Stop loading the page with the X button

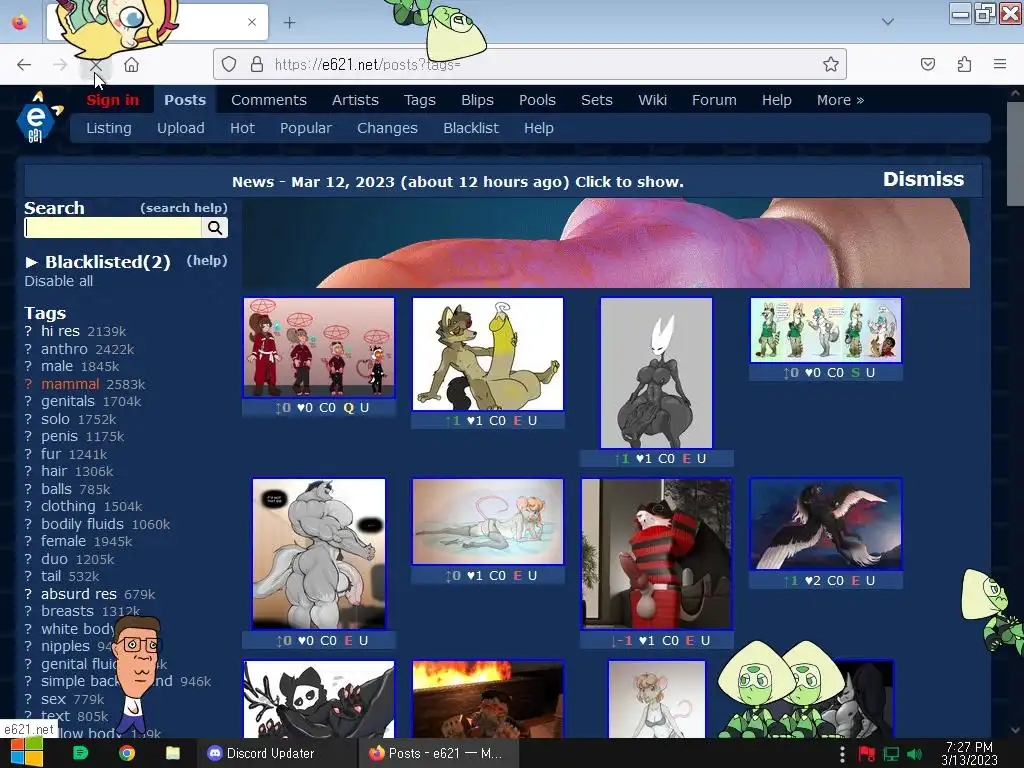coord(95,65)
